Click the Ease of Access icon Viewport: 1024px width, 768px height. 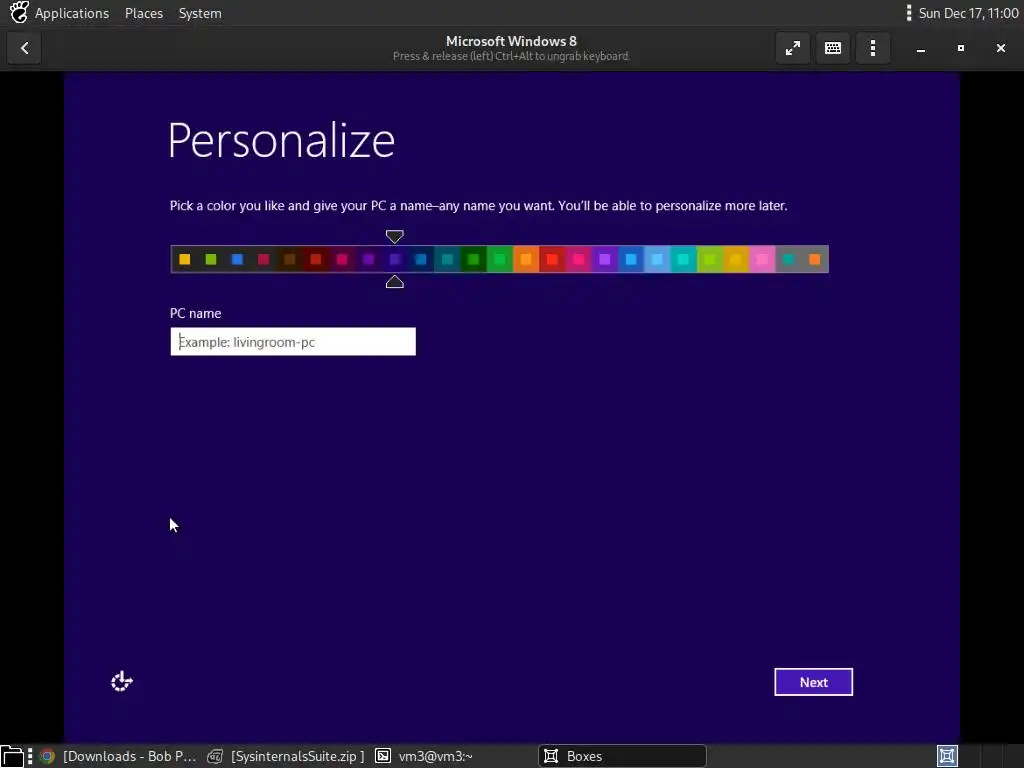(x=121, y=682)
